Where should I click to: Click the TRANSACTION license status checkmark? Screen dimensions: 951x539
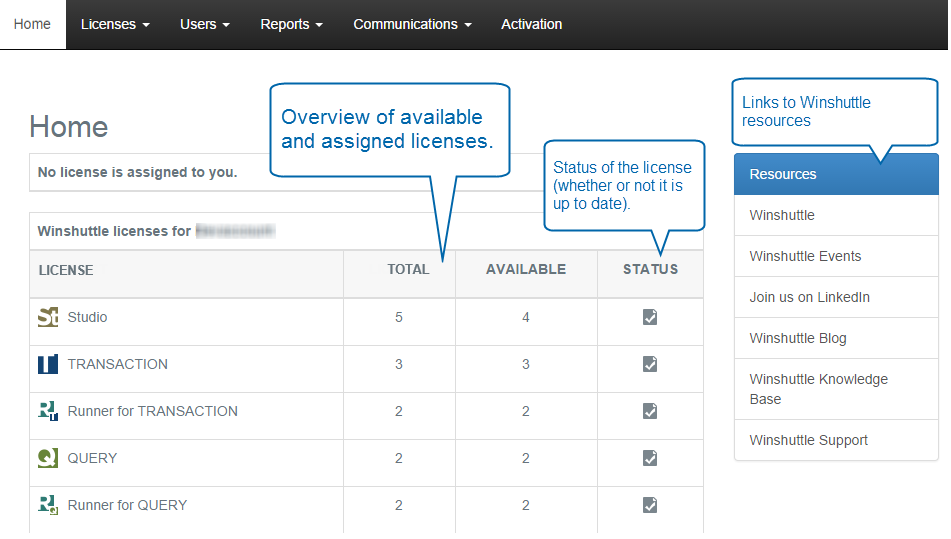tap(650, 364)
